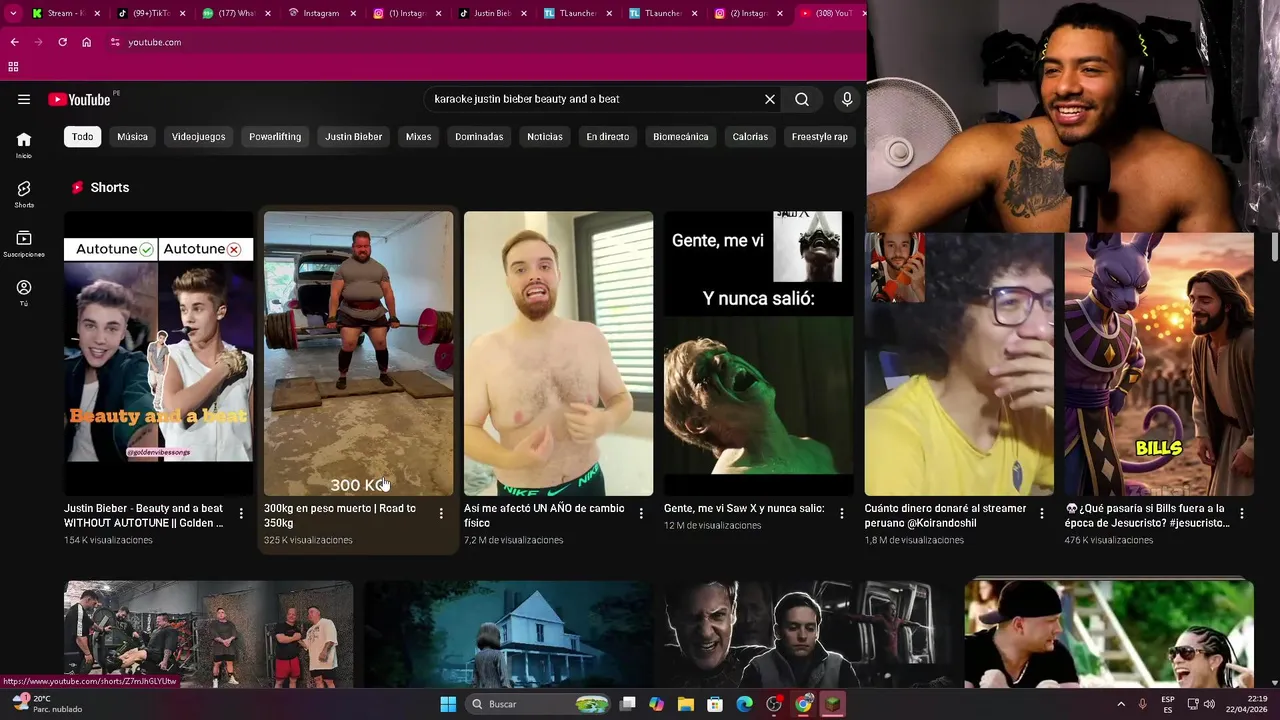Open the 300 KG deadlift short thumbnail
This screenshot has width=1280, height=720.
(358, 353)
